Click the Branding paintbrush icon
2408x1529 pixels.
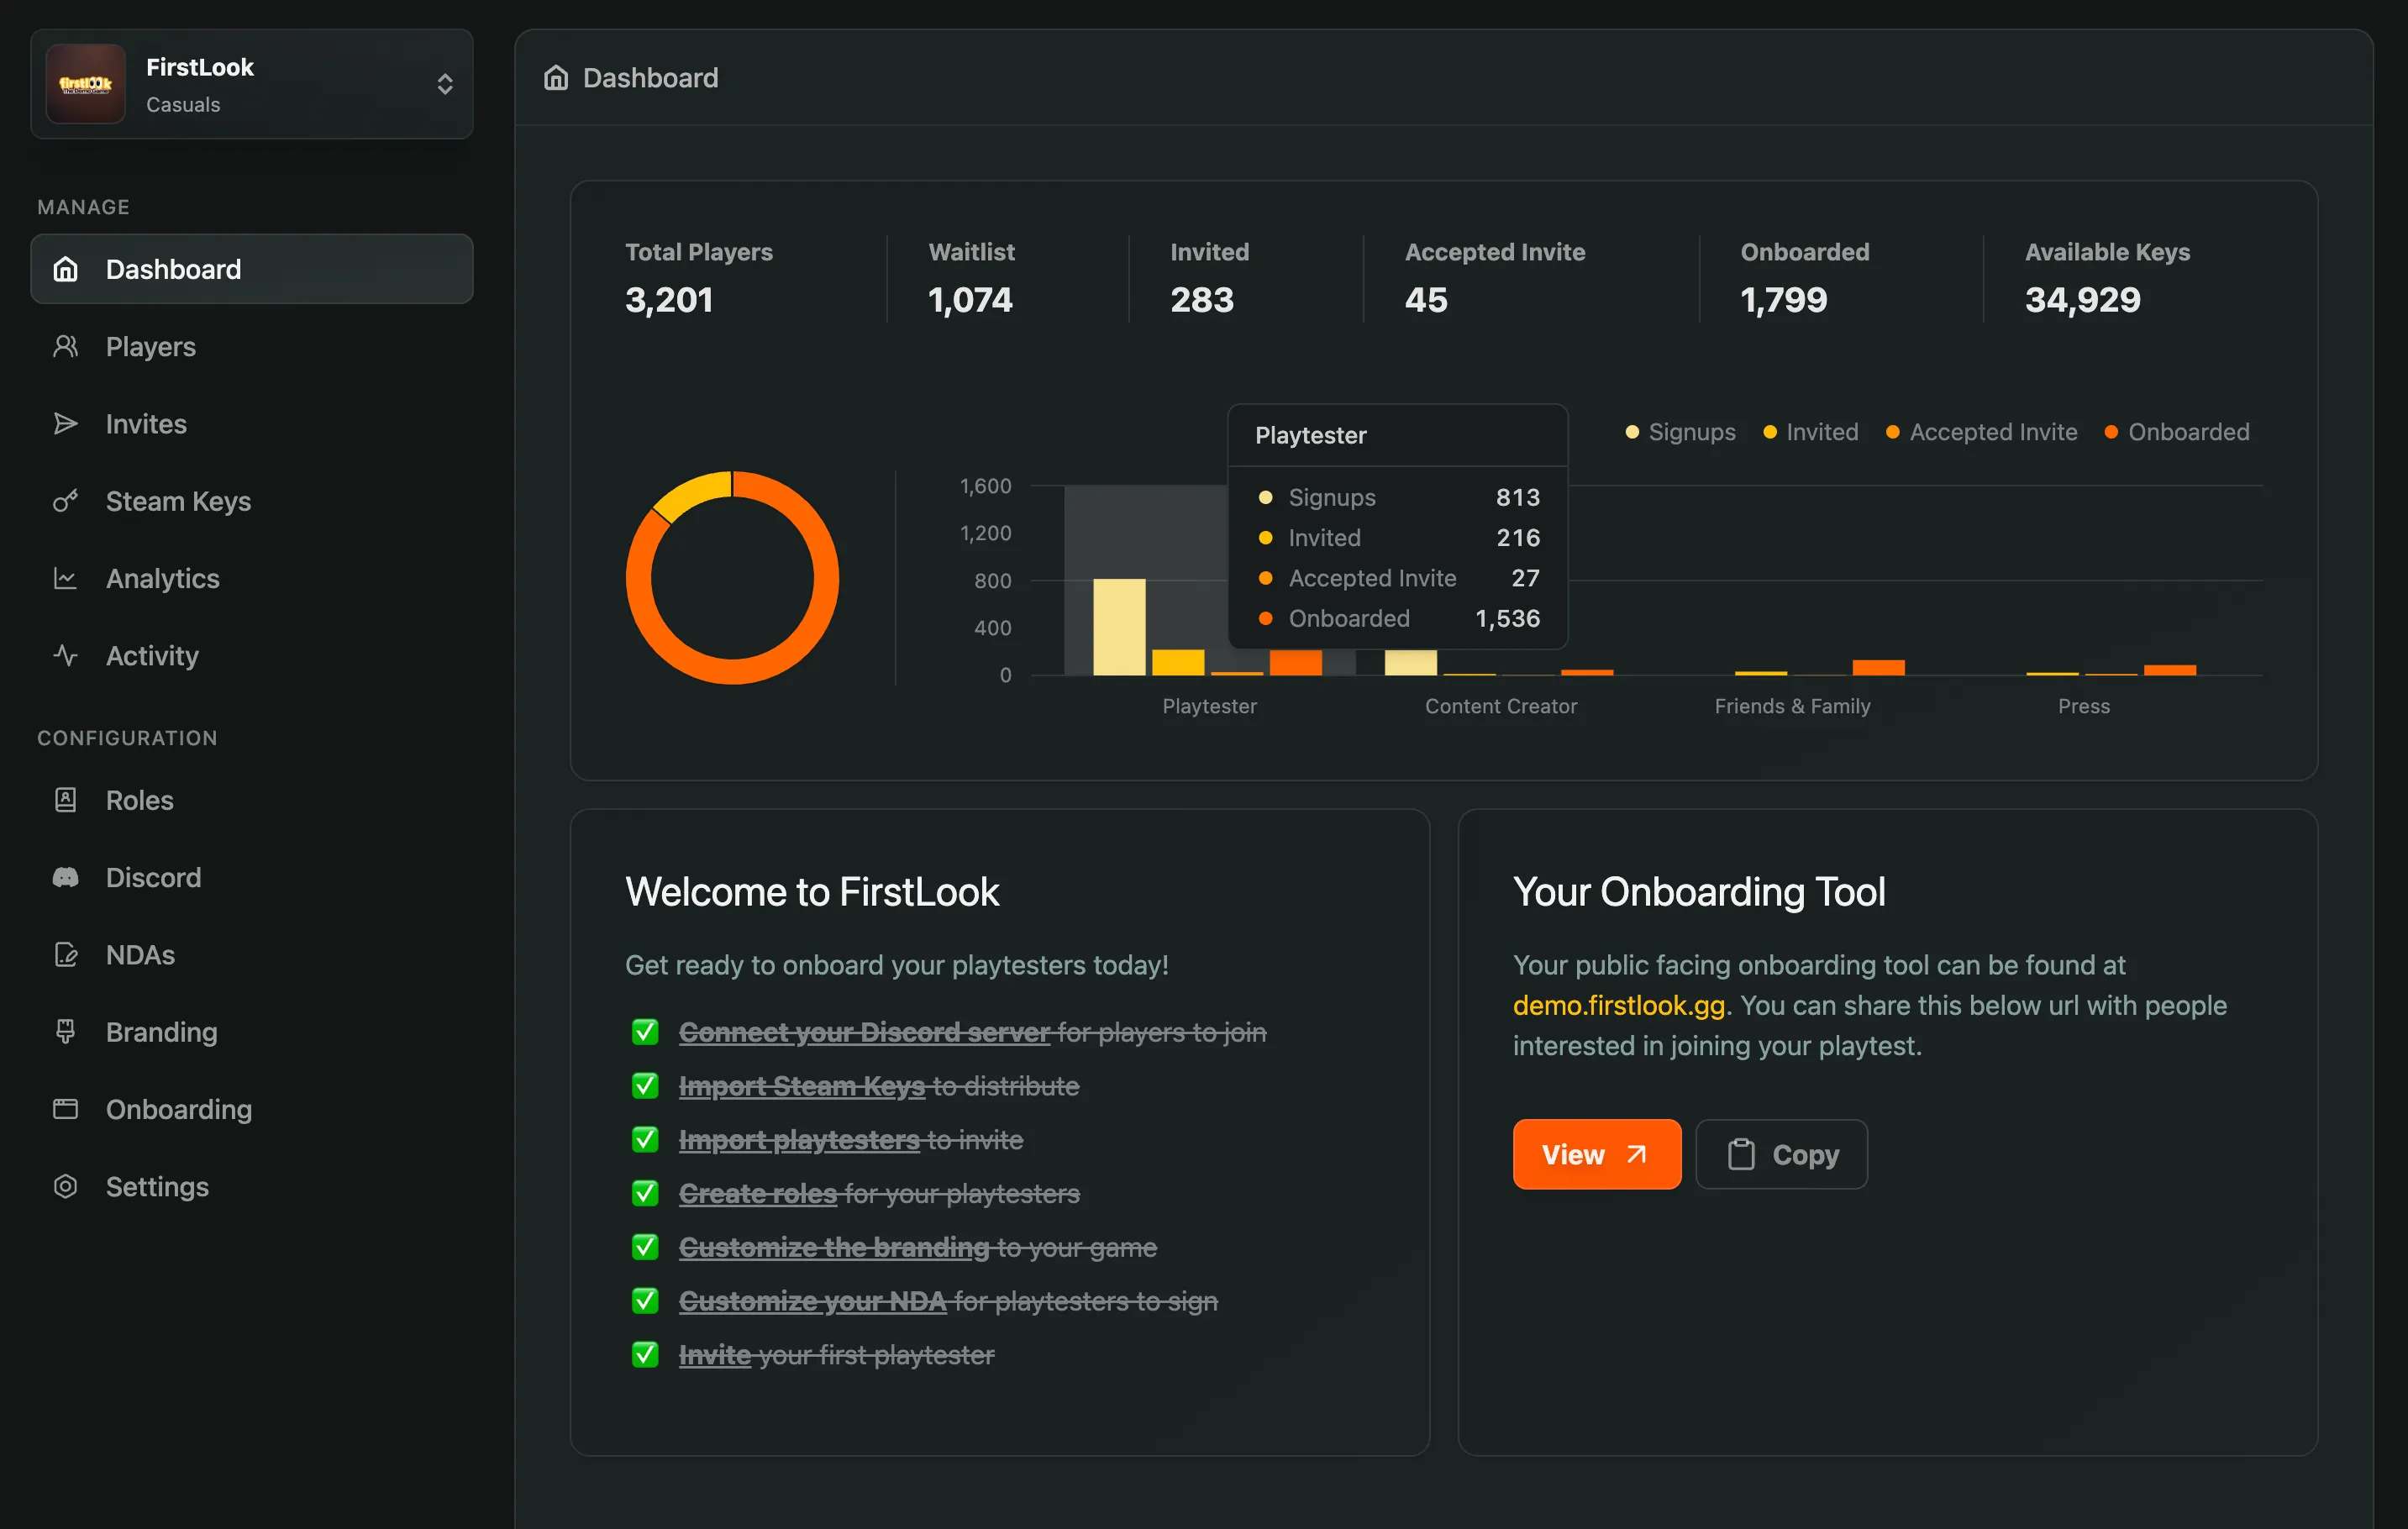point(65,1032)
